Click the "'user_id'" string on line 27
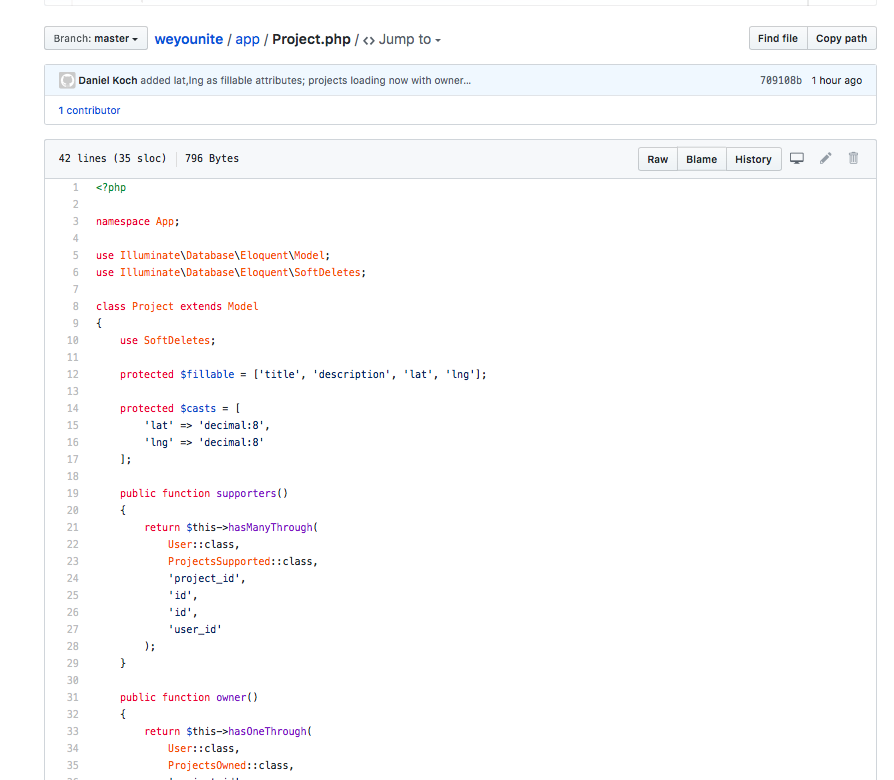This screenshot has height=780, width=894. click(194, 629)
